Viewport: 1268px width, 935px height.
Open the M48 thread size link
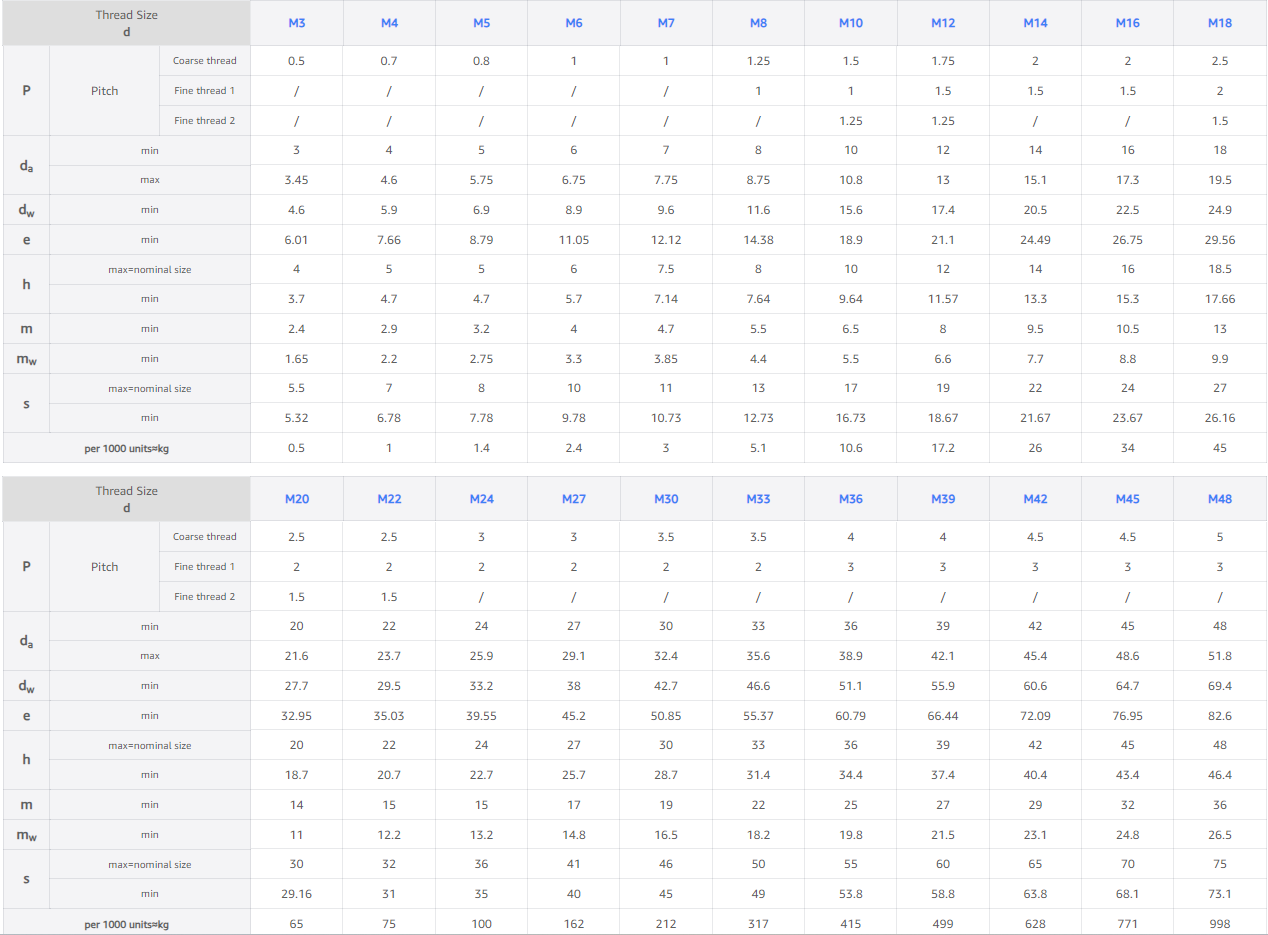click(x=1220, y=499)
